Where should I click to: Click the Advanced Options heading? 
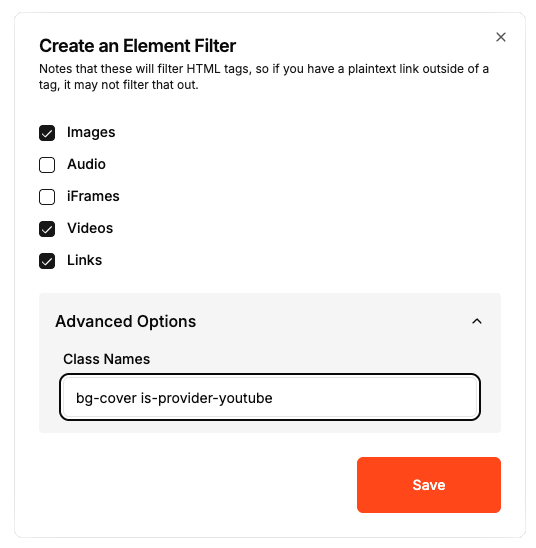pos(126,322)
